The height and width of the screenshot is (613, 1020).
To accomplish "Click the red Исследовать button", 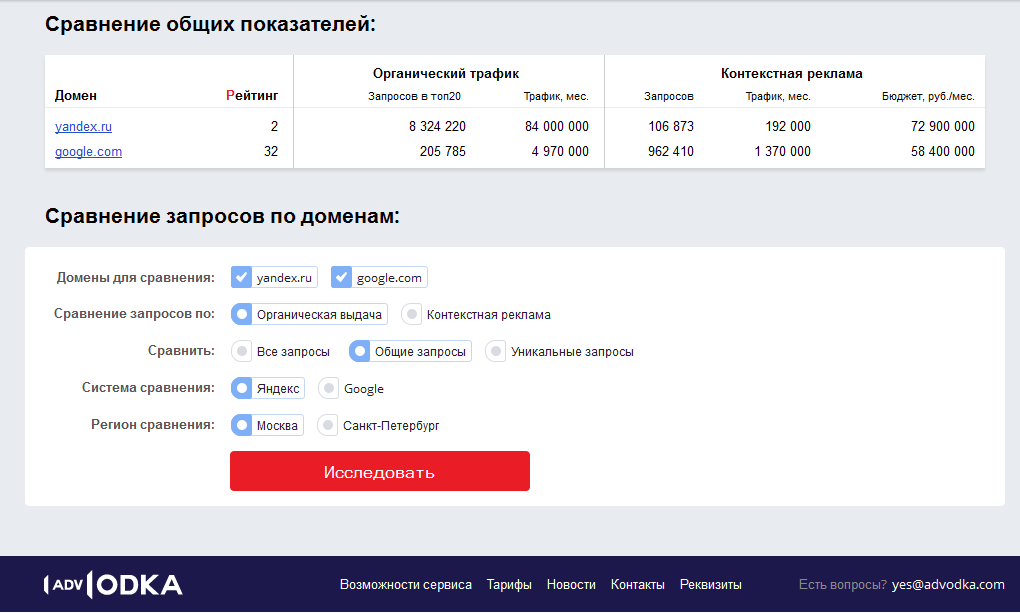I will tap(380, 471).
